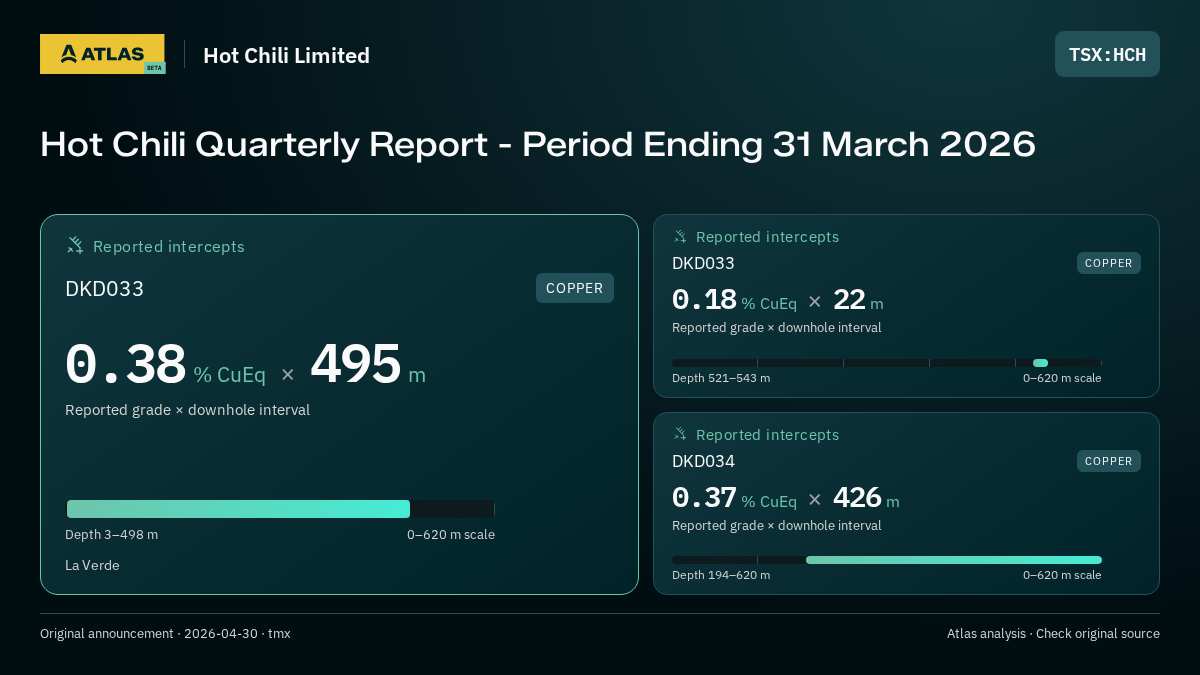Click the drill icon in the large DKD033 card
The height and width of the screenshot is (675, 1200).
pyautogui.click(x=75, y=245)
